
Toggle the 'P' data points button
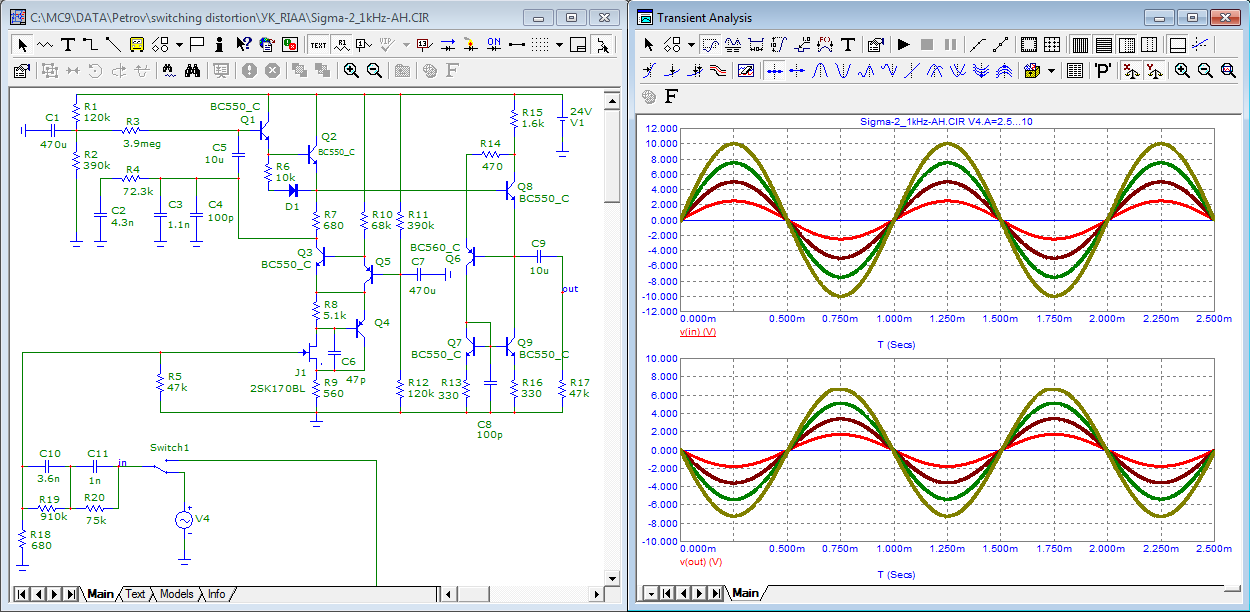pyautogui.click(x=1103, y=70)
